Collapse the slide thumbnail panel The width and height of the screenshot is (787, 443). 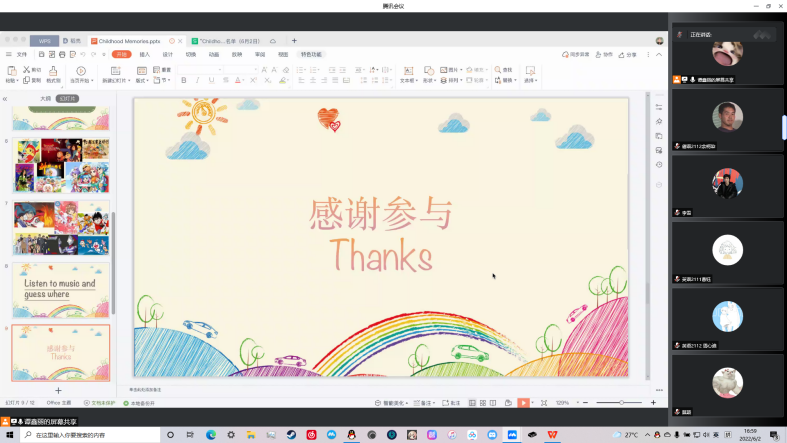[x=5, y=99]
